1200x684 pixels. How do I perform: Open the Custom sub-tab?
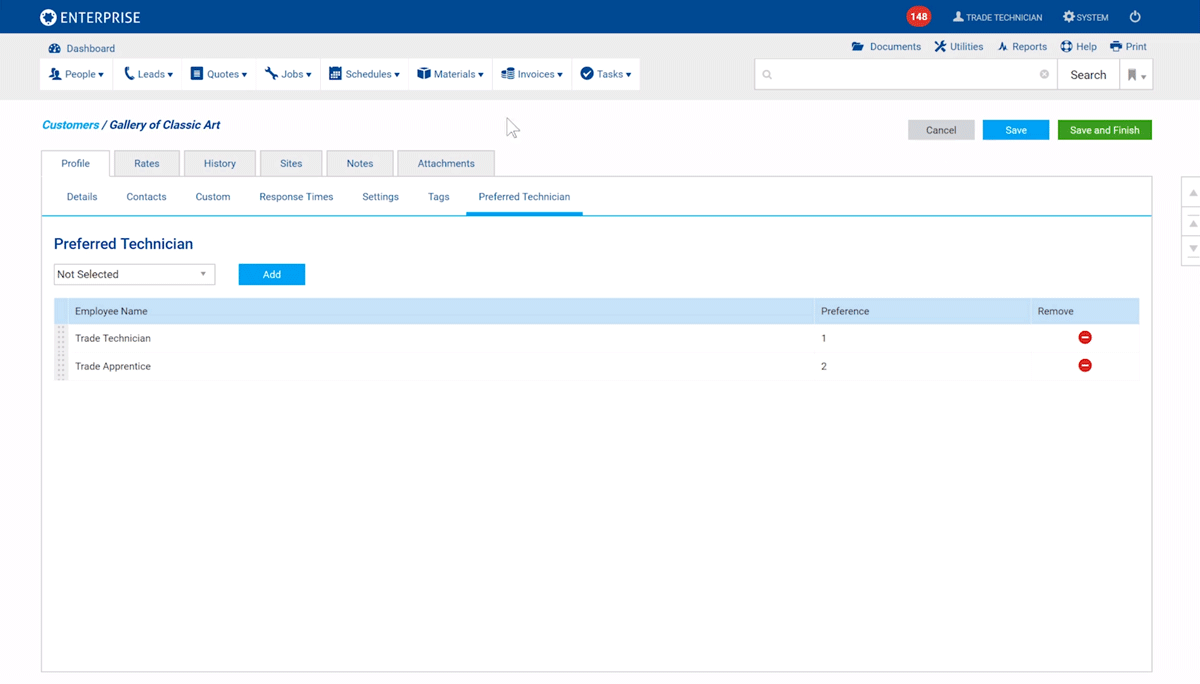[x=213, y=197]
